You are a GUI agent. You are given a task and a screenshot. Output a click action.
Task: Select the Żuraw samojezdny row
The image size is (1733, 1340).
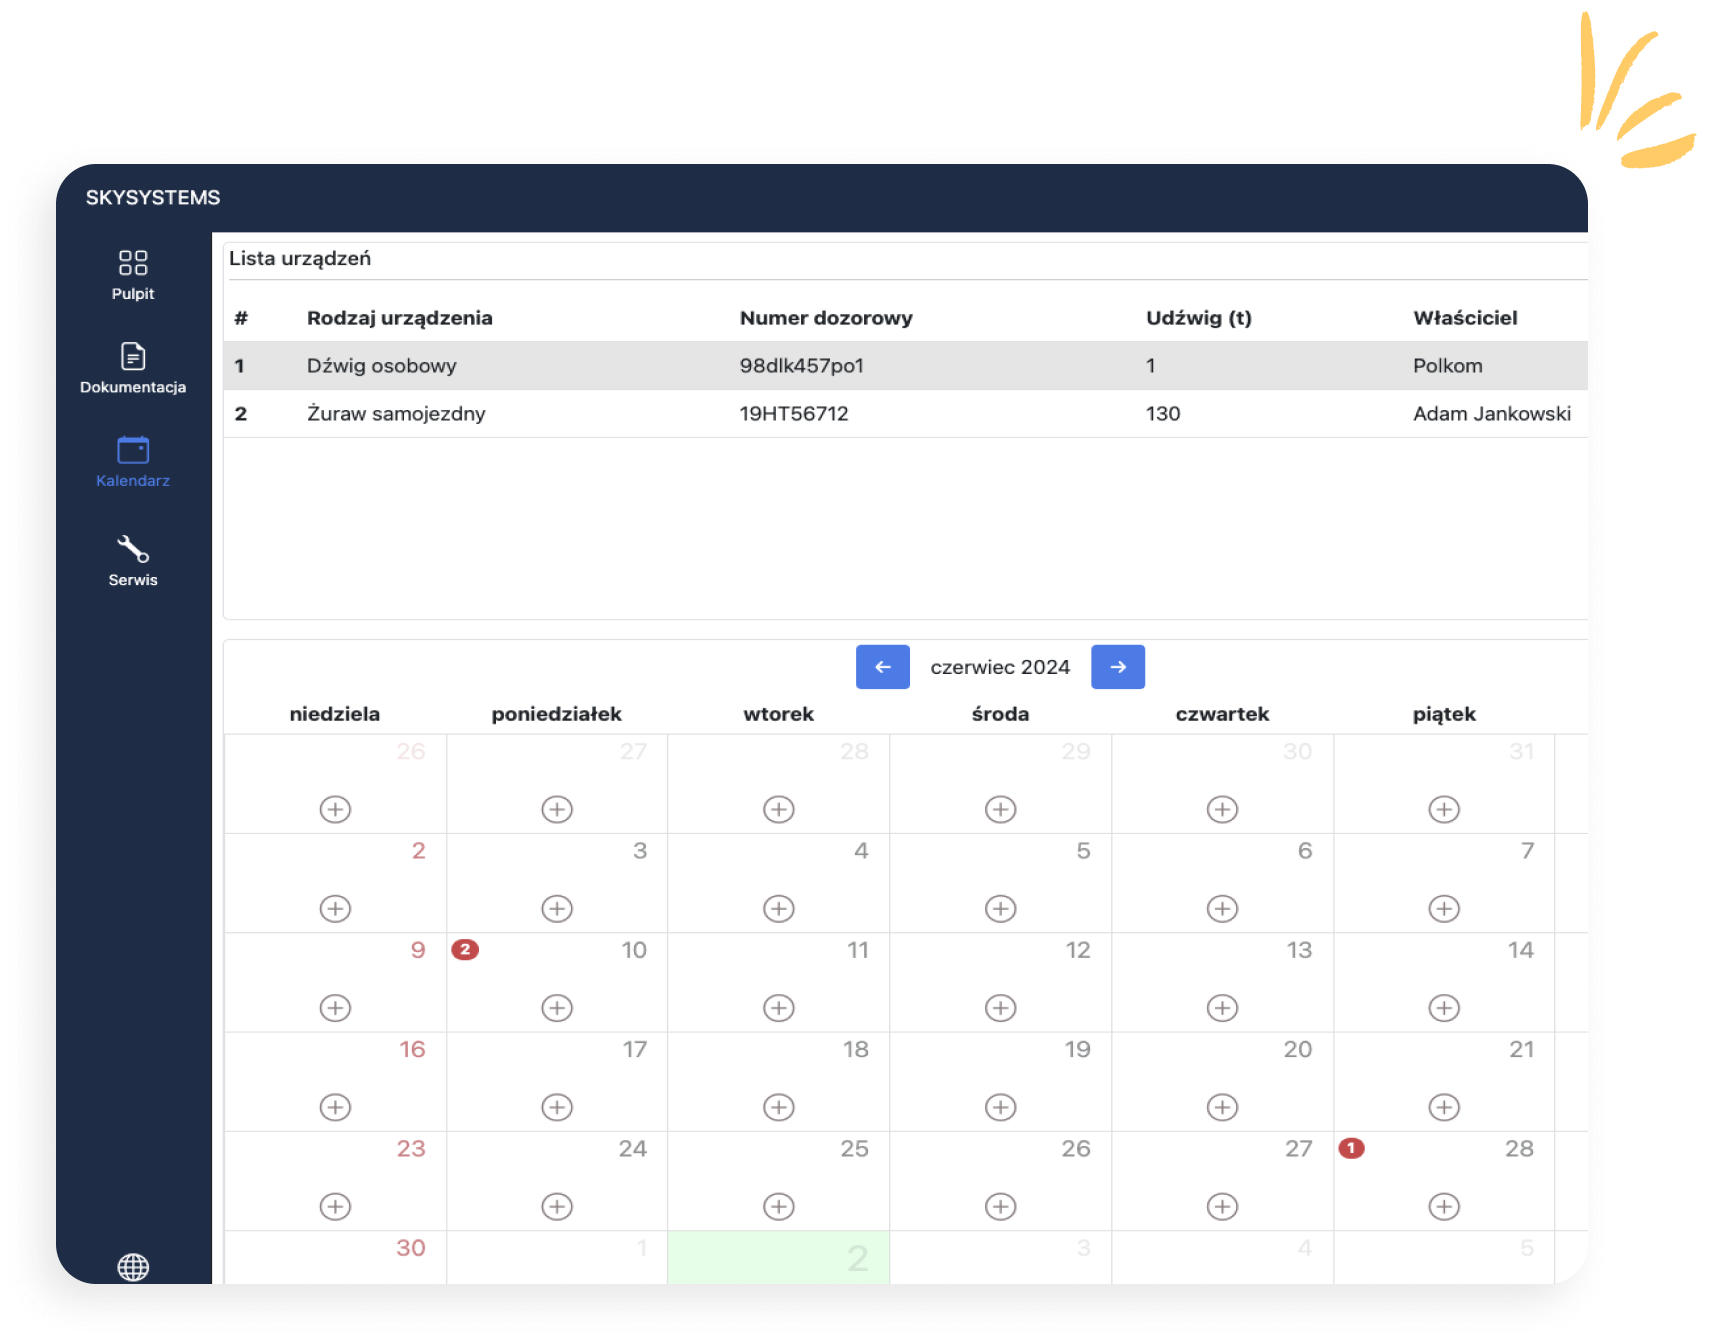[905, 414]
